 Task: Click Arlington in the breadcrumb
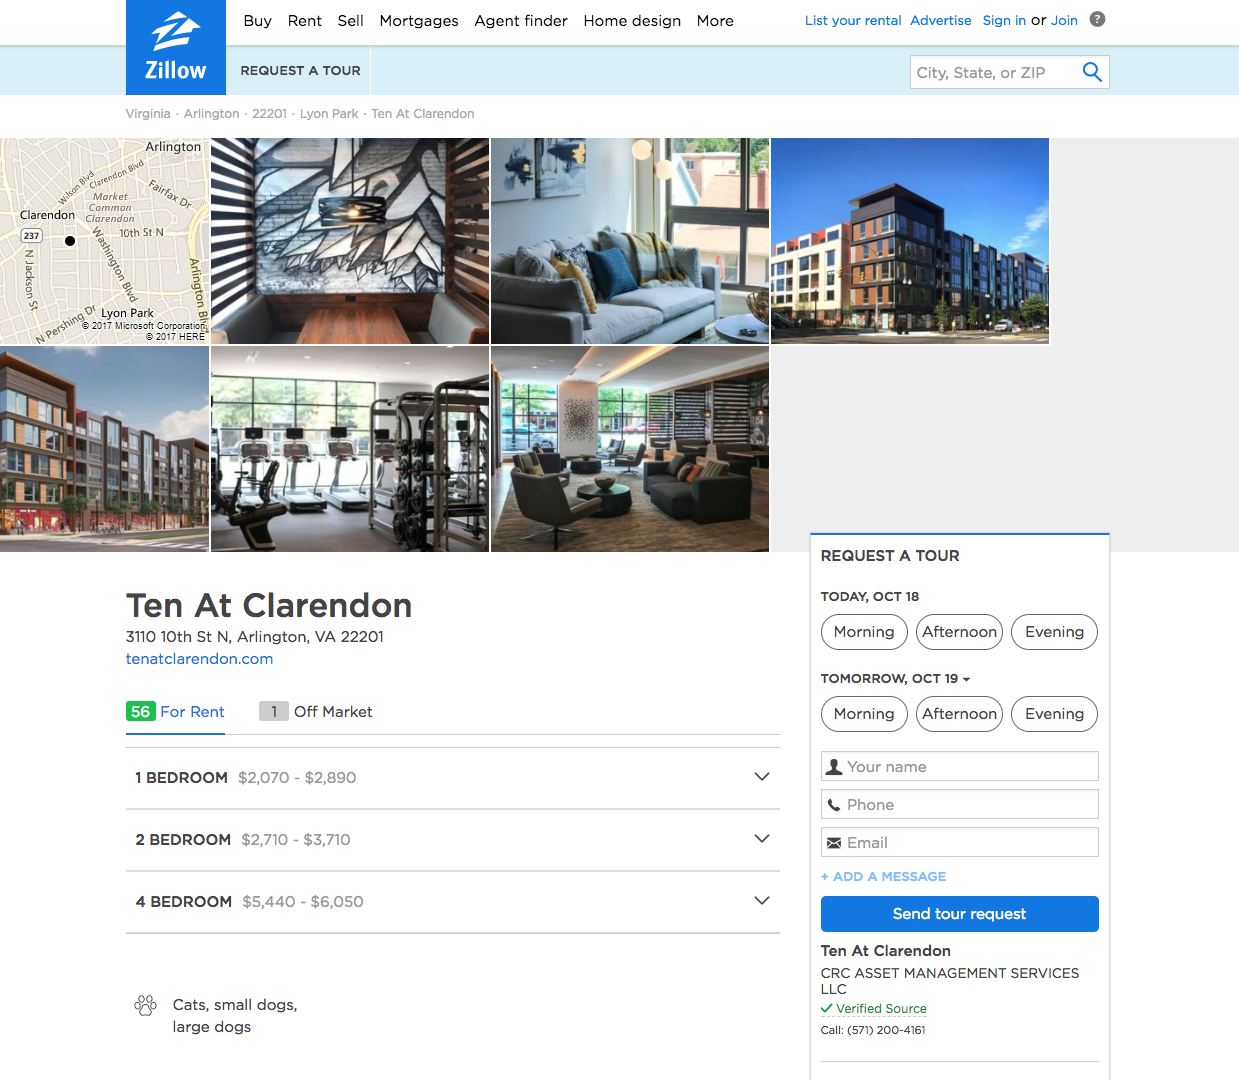click(211, 114)
